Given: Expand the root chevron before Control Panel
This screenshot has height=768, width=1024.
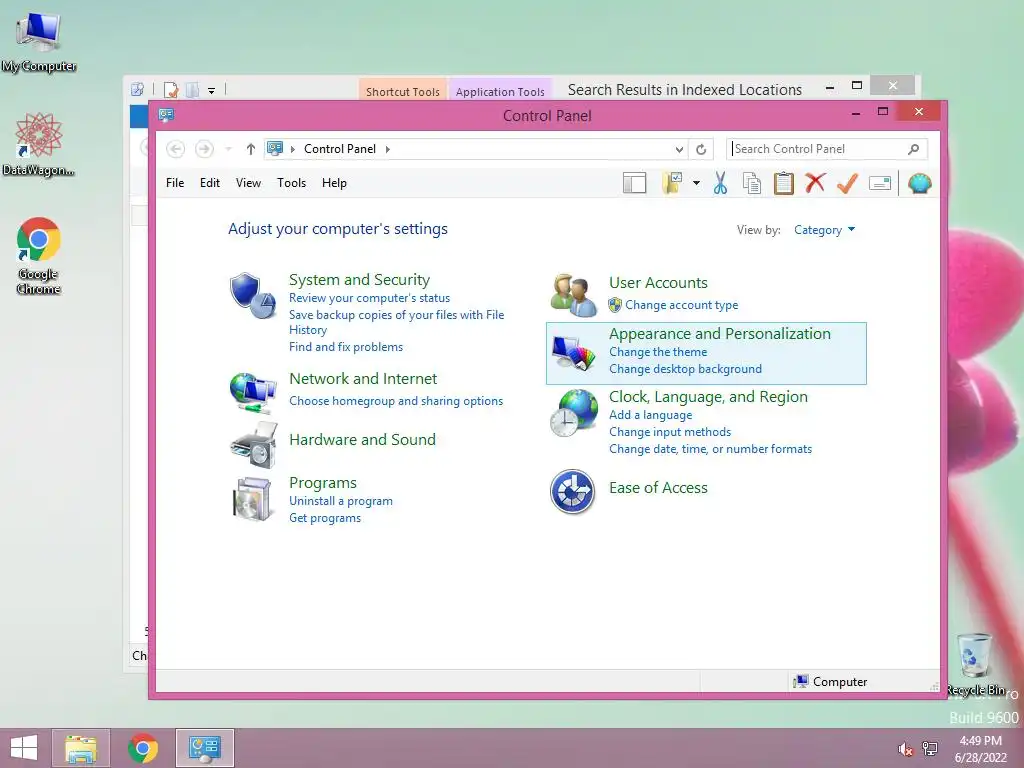Looking at the screenshot, I should [293, 150].
